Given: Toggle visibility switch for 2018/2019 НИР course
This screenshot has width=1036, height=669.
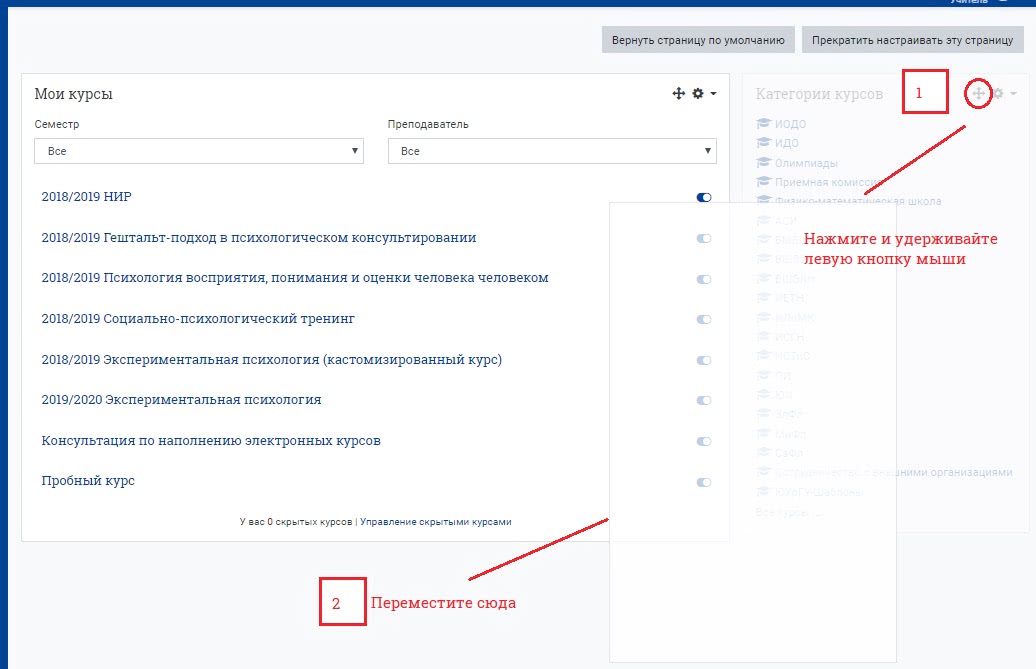Looking at the screenshot, I should click(x=704, y=198).
